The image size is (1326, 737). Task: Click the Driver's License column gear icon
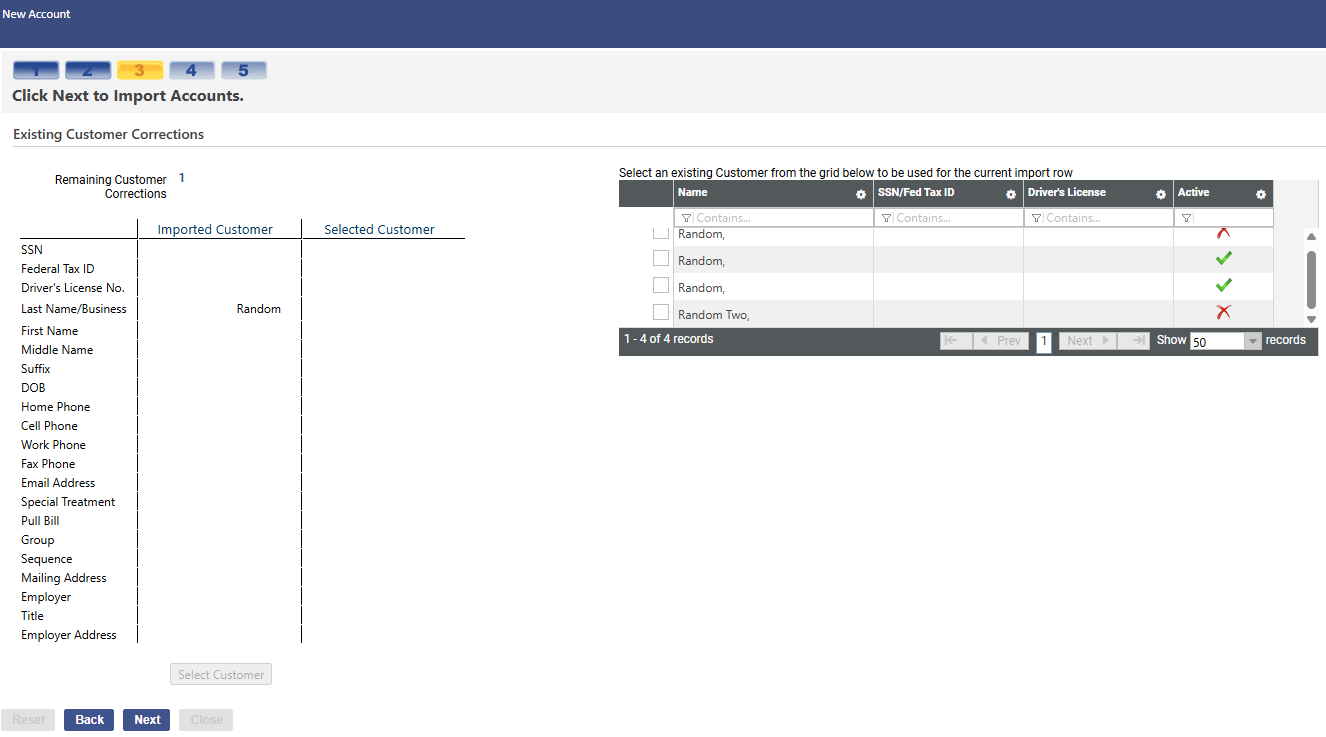point(1161,194)
